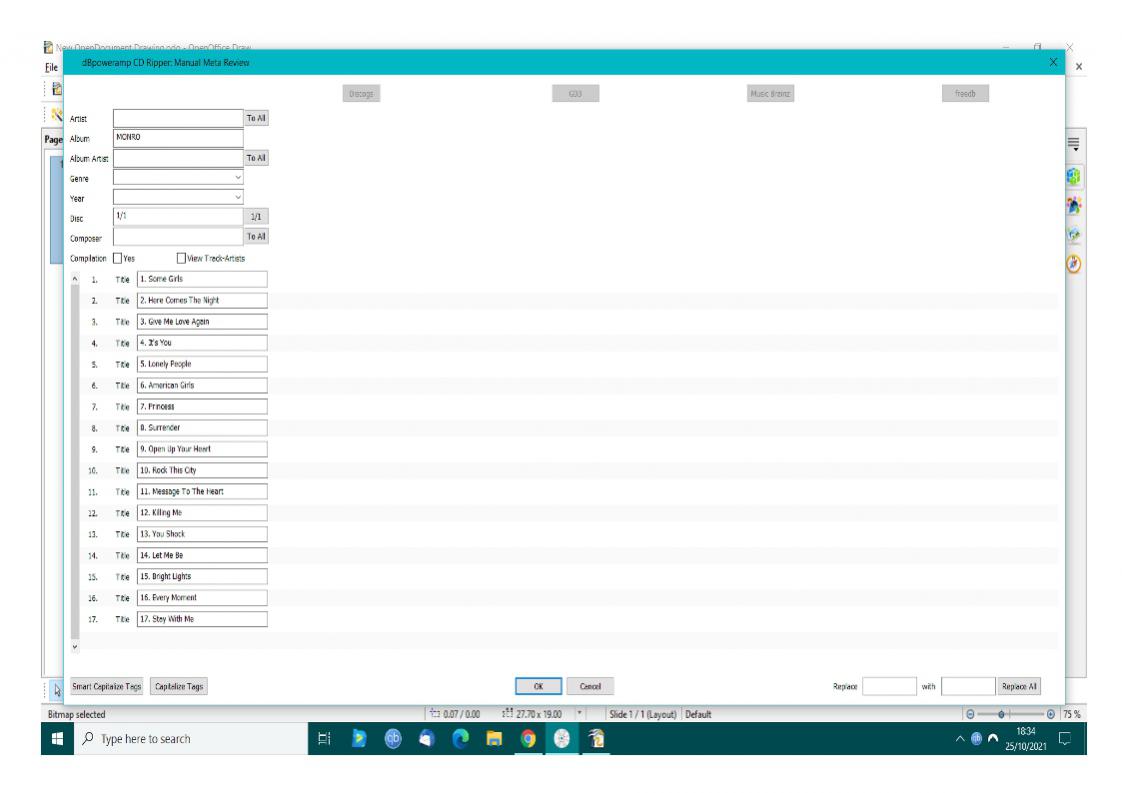Open the sidebar settings hamburger menu
1122x793 pixels.
[1072, 144]
